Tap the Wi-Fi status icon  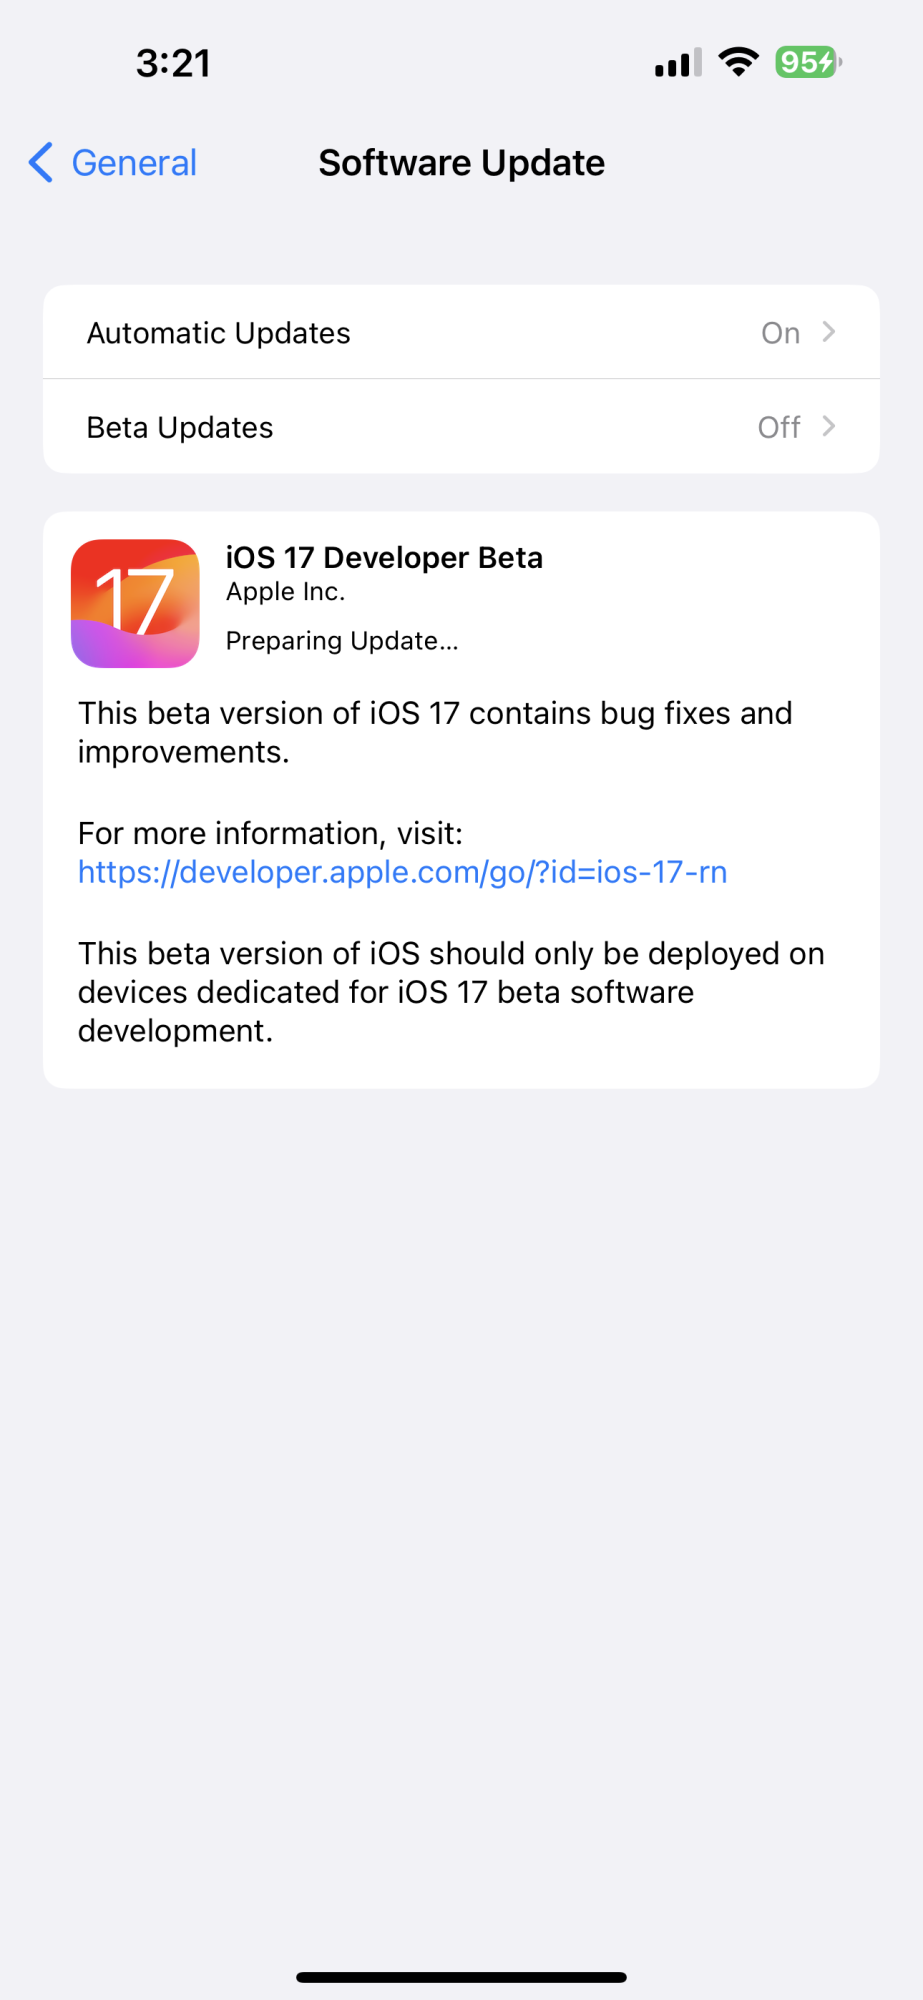pyautogui.click(x=739, y=62)
